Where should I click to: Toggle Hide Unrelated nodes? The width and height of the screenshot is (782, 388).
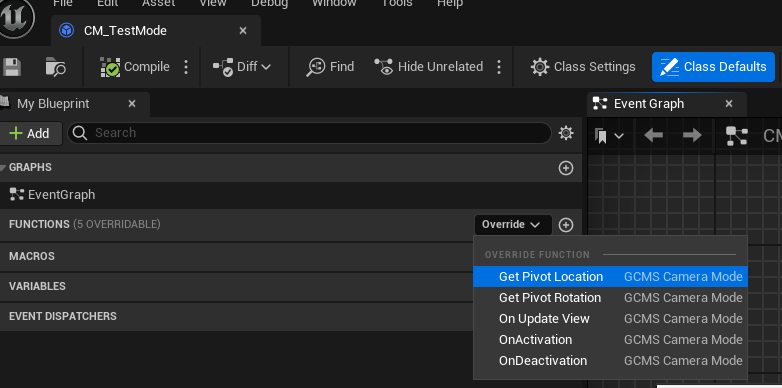[428, 67]
